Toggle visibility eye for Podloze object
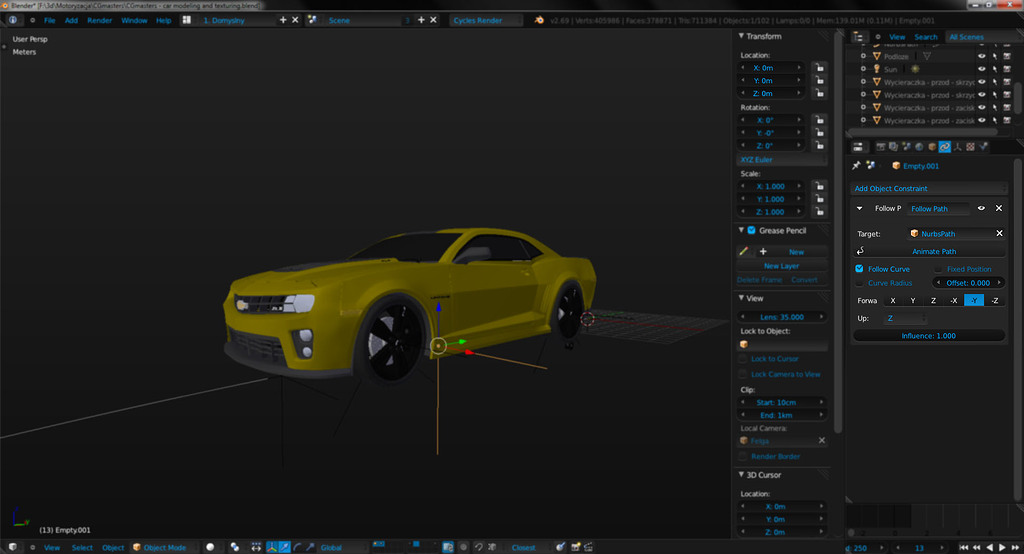 [x=982, y=56]
